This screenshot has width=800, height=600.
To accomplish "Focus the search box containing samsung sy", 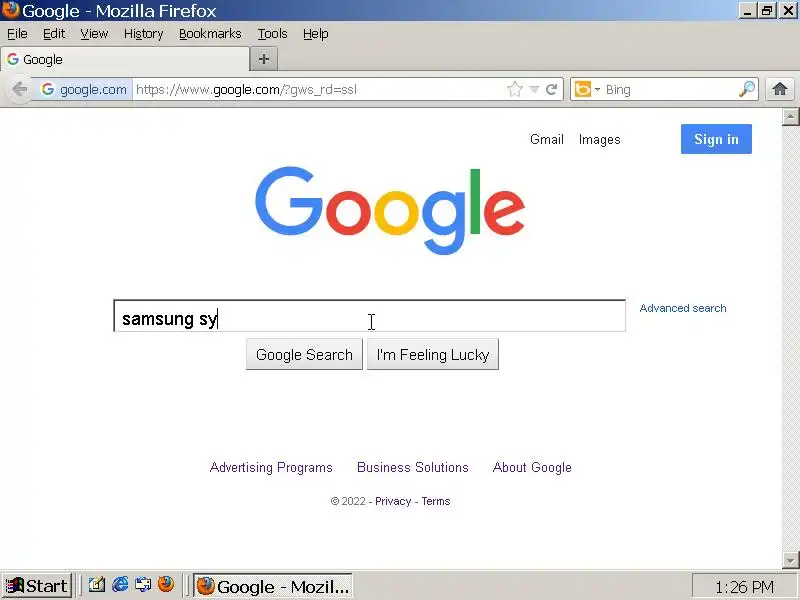I will pyautogui.click(x=369, y=316).
